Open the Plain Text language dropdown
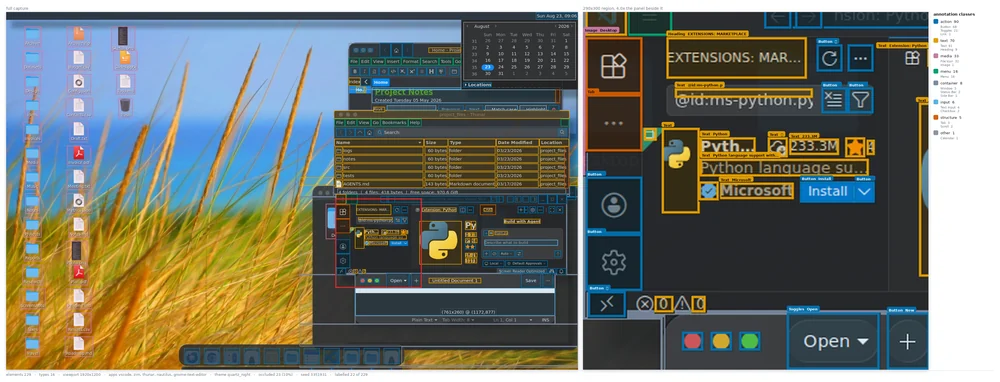The width and height of the screenshot is (1000, 382). 423,320
